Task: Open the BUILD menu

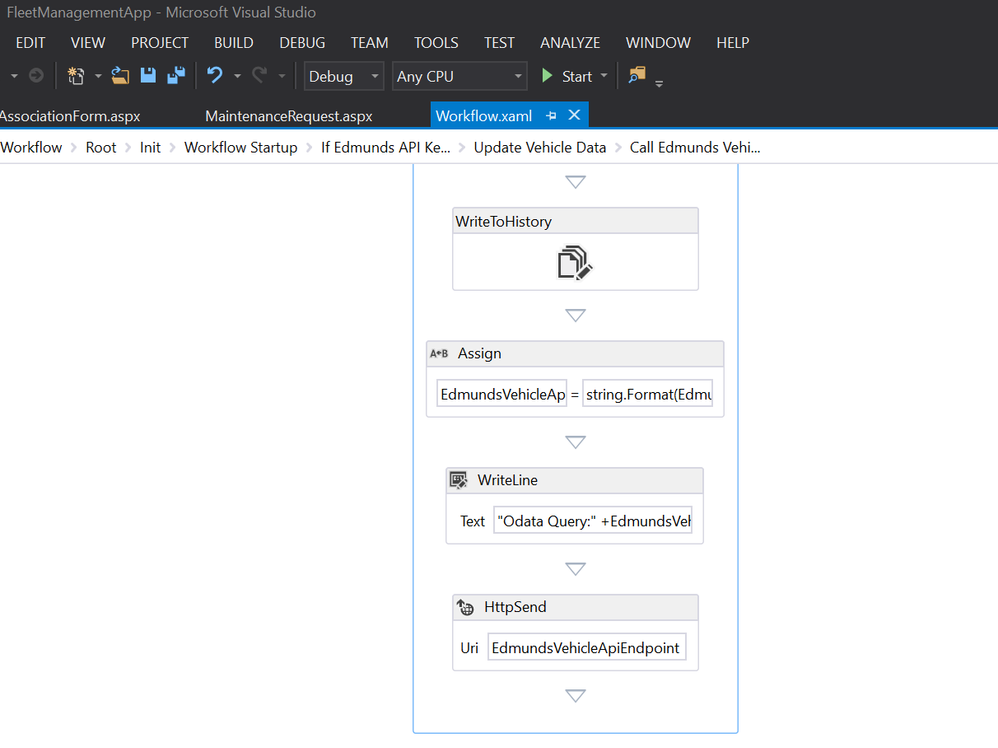Action: tap(234, 43)
